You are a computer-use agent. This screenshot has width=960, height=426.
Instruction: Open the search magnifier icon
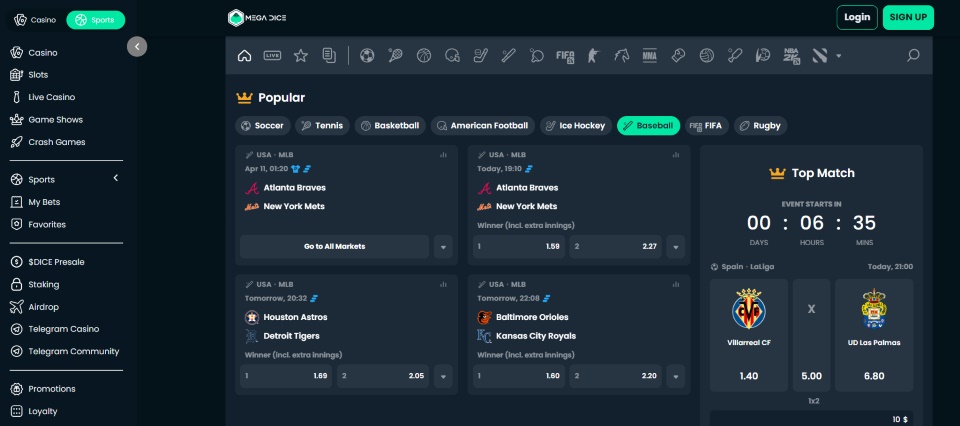[x=913, y=56]
